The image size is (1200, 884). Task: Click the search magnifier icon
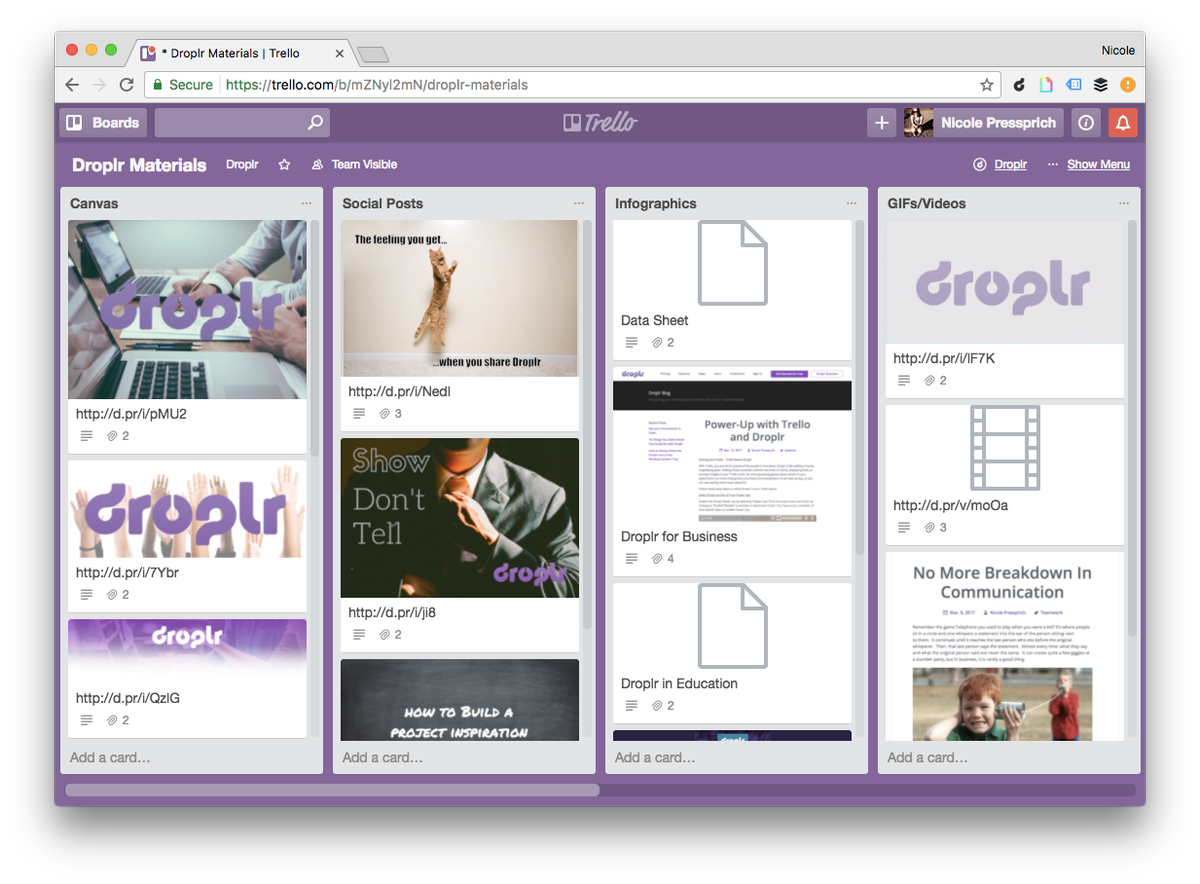tap(315, 123)
